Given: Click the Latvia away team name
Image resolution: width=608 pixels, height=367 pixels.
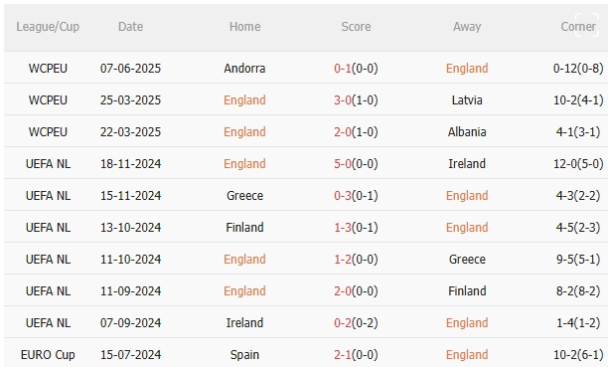Looking at the screenshot, I should (x=467, y=100).
